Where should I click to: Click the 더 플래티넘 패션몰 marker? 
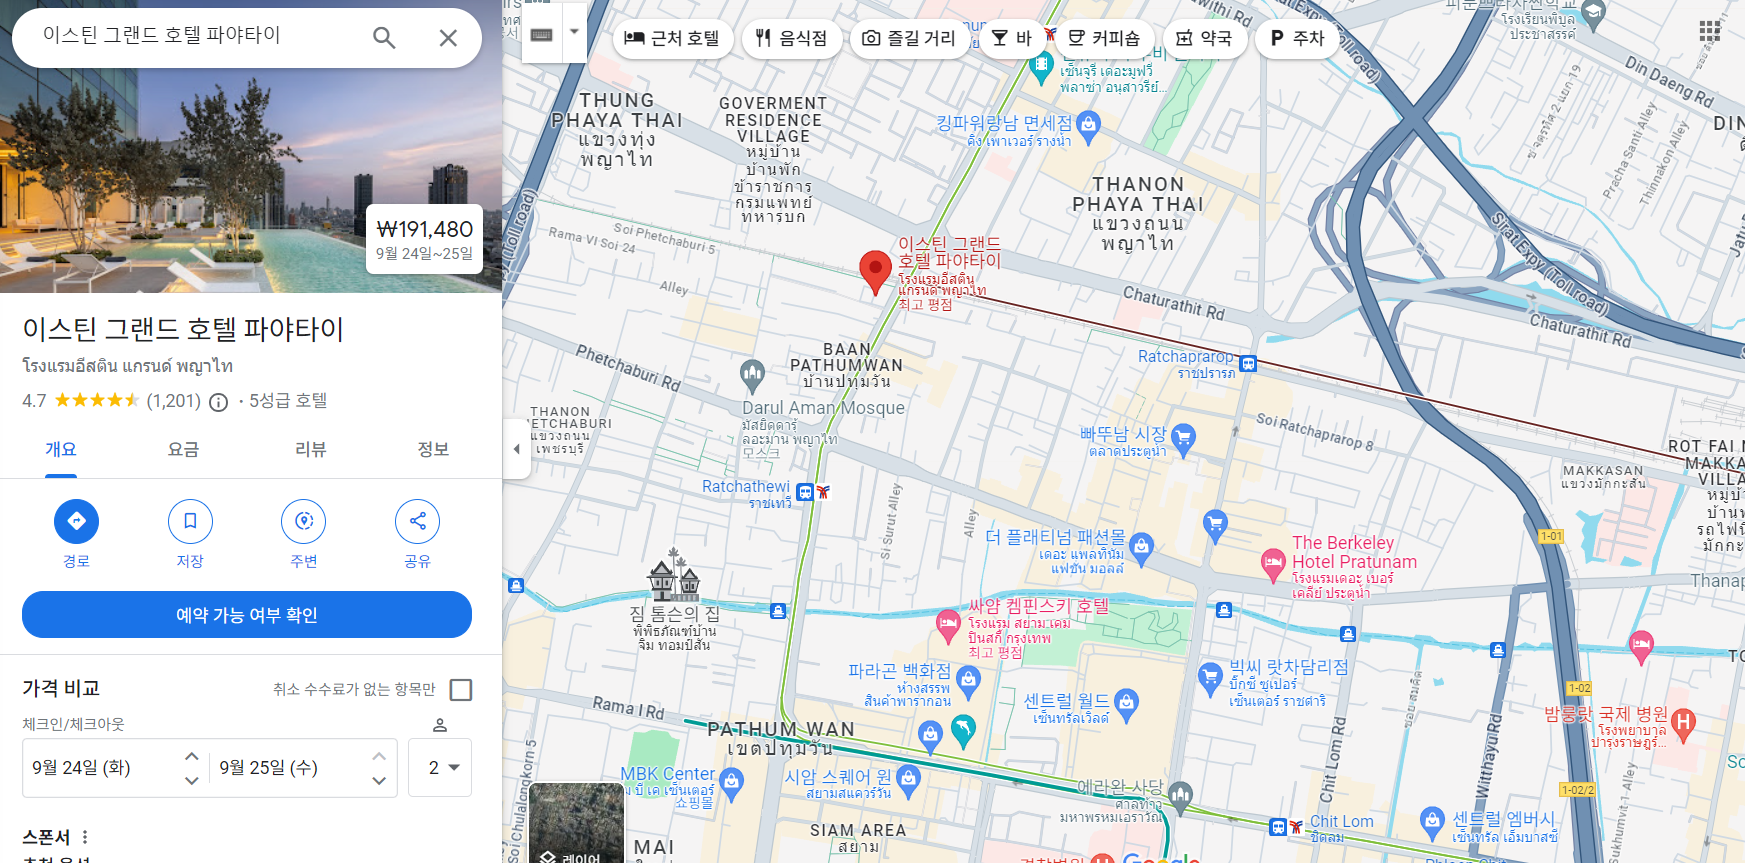click(1142, 548)
